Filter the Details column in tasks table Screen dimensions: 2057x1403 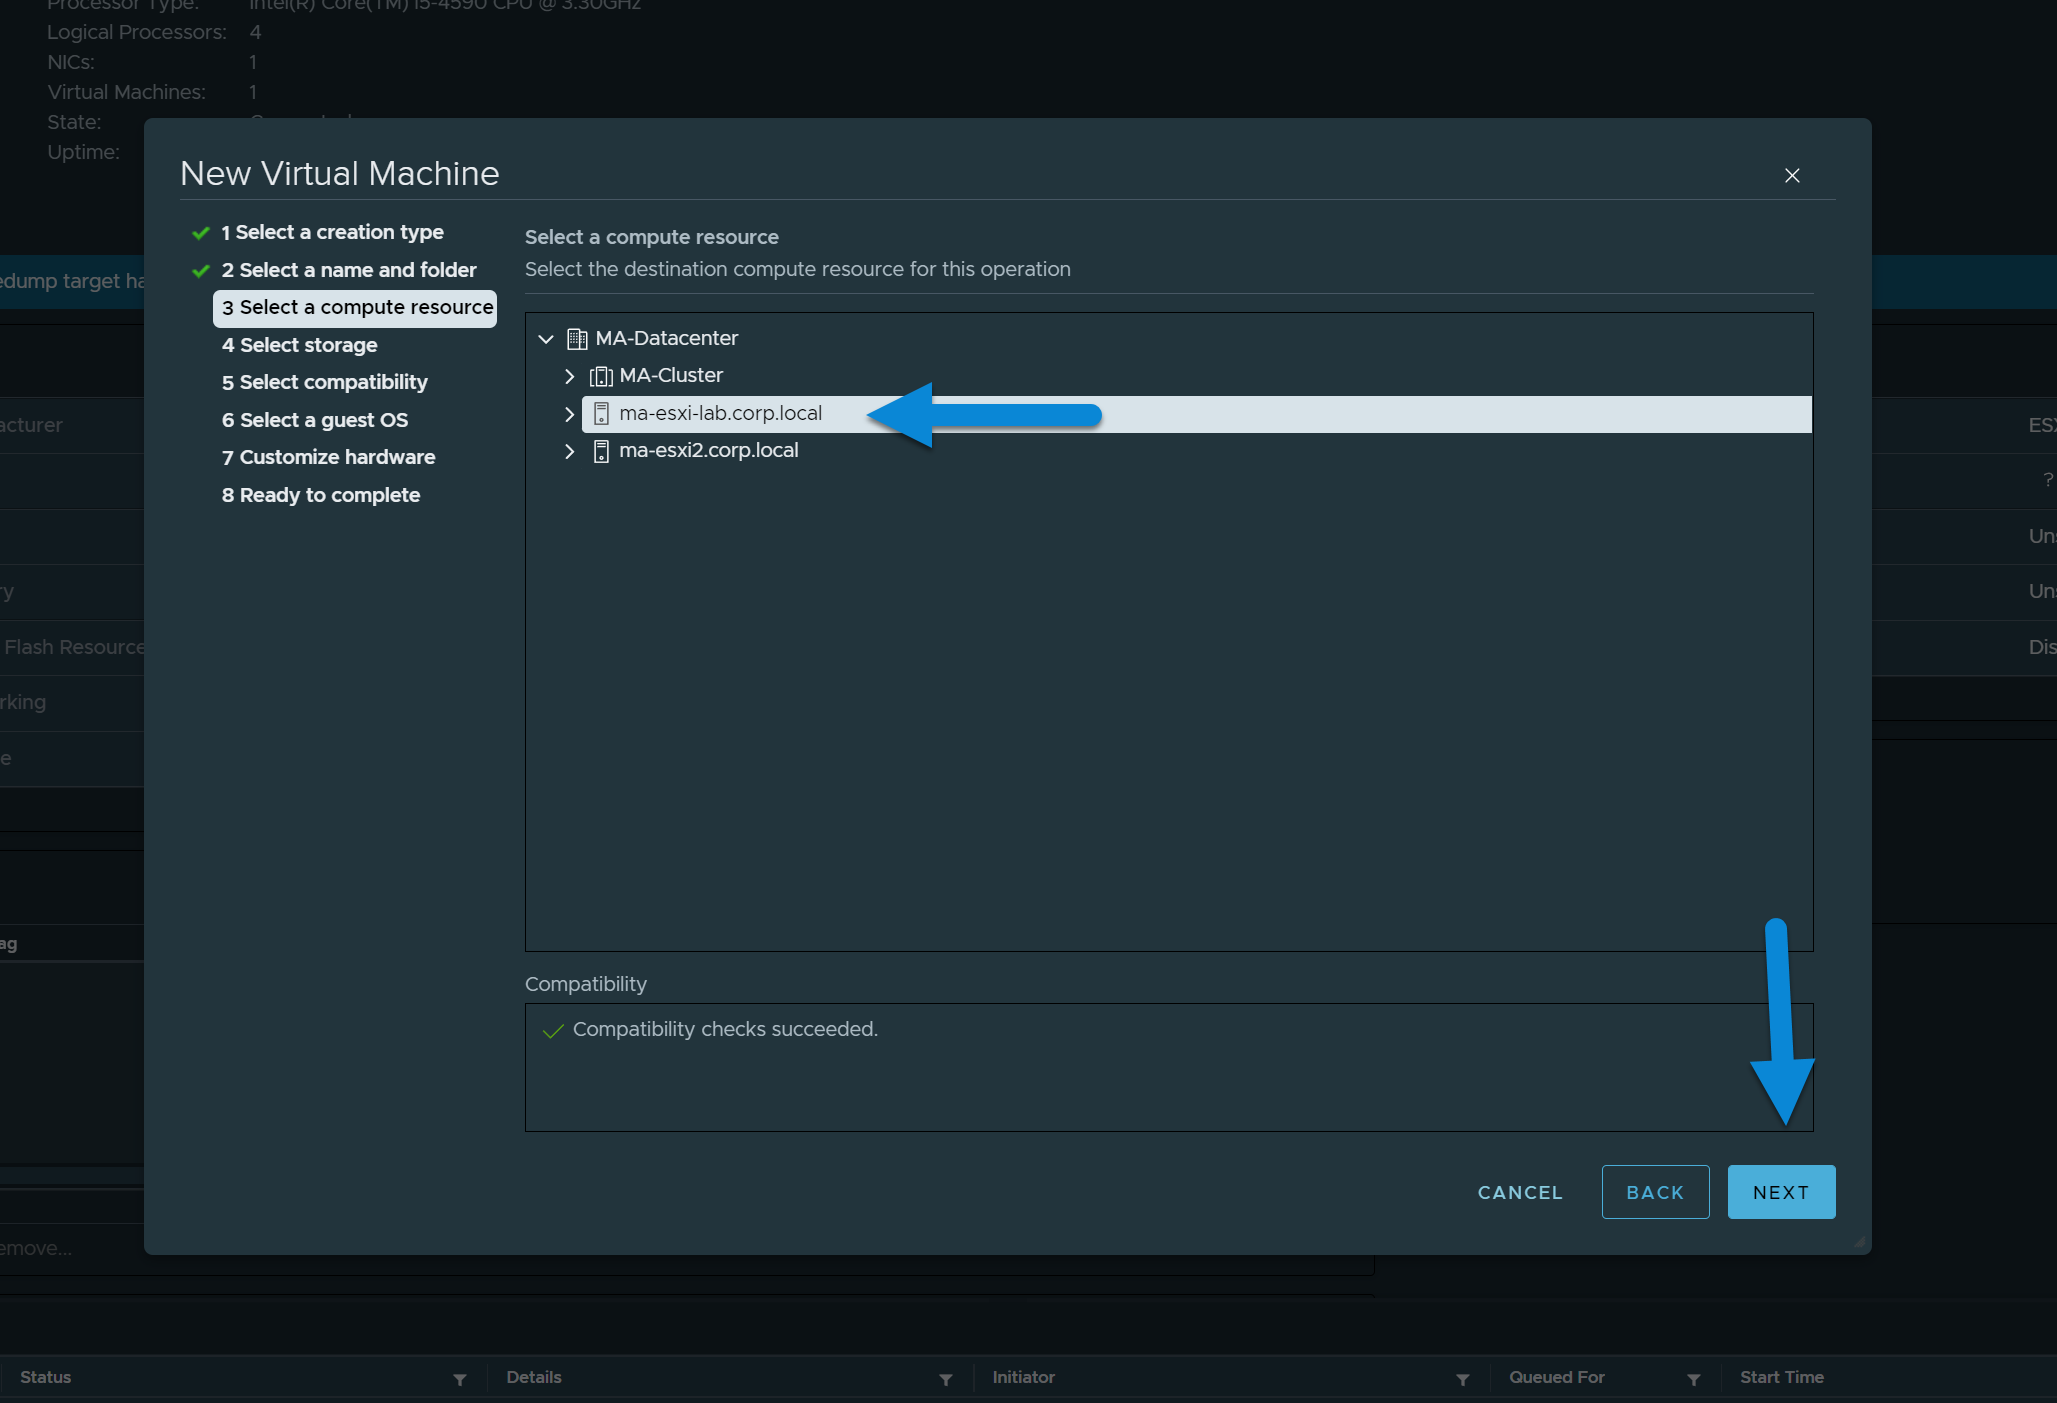point(946,1379)
